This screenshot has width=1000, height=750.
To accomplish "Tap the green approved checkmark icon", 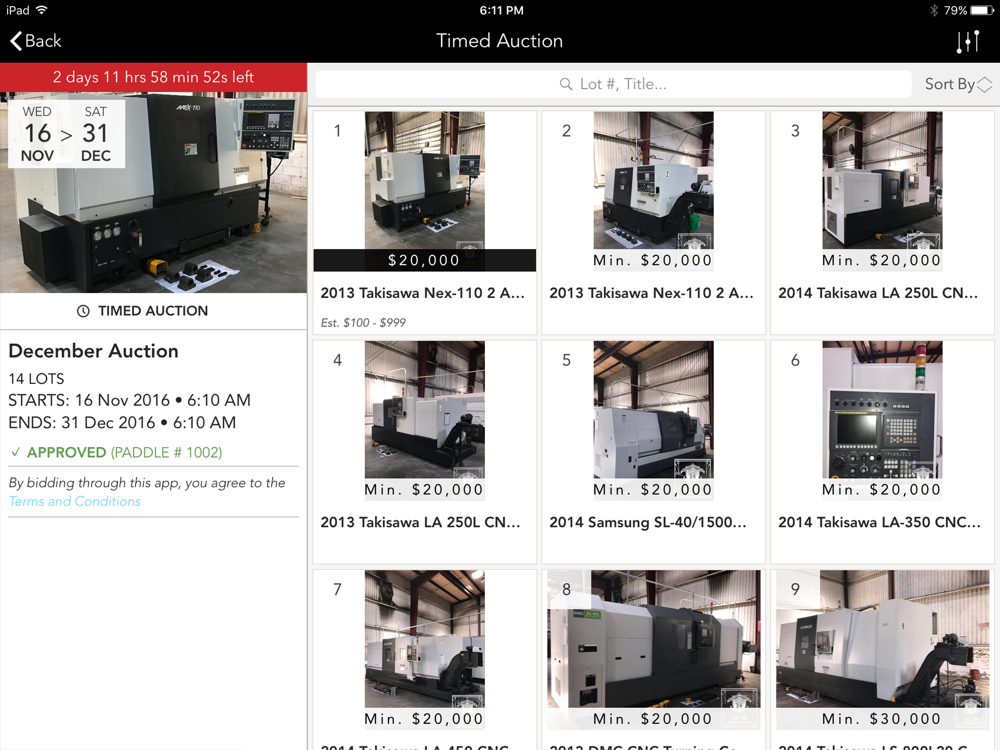I will (x=16, y=453).
